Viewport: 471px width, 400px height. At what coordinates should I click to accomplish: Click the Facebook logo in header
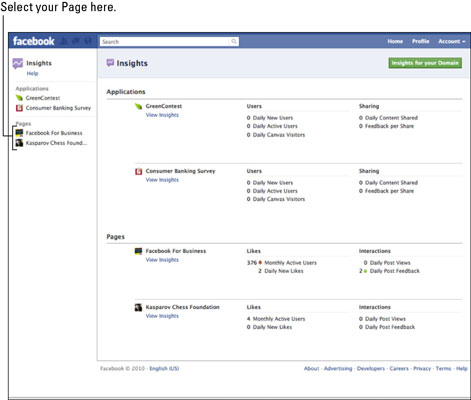tap(33, 41)
